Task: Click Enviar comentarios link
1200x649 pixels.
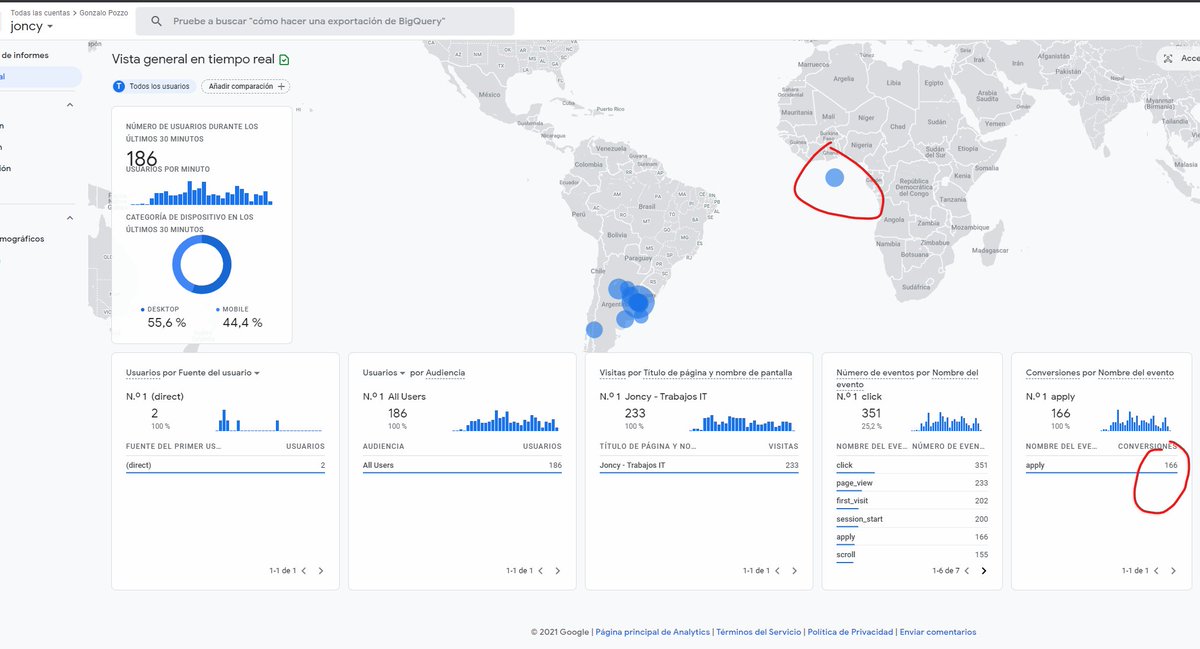Action: (937, 632)
